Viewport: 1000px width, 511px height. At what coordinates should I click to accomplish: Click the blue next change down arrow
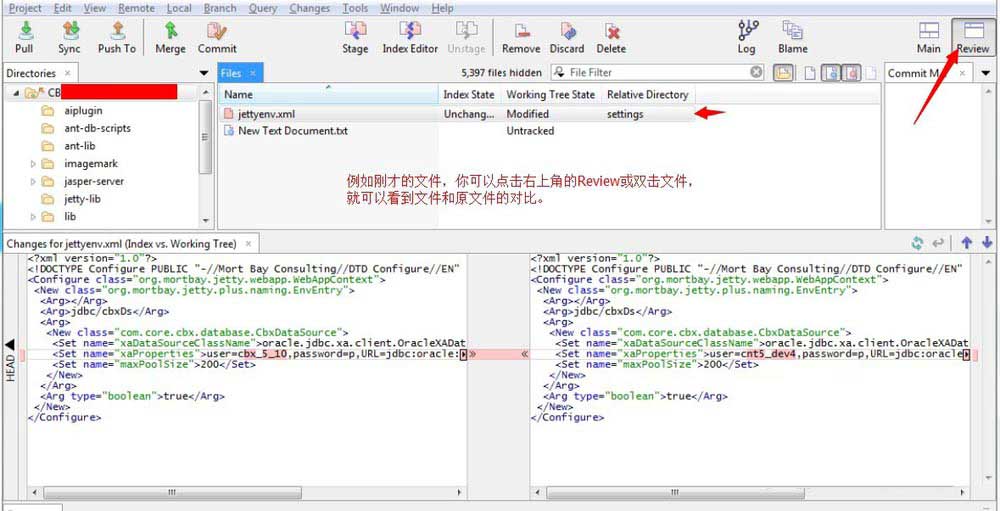coord(987,243)
